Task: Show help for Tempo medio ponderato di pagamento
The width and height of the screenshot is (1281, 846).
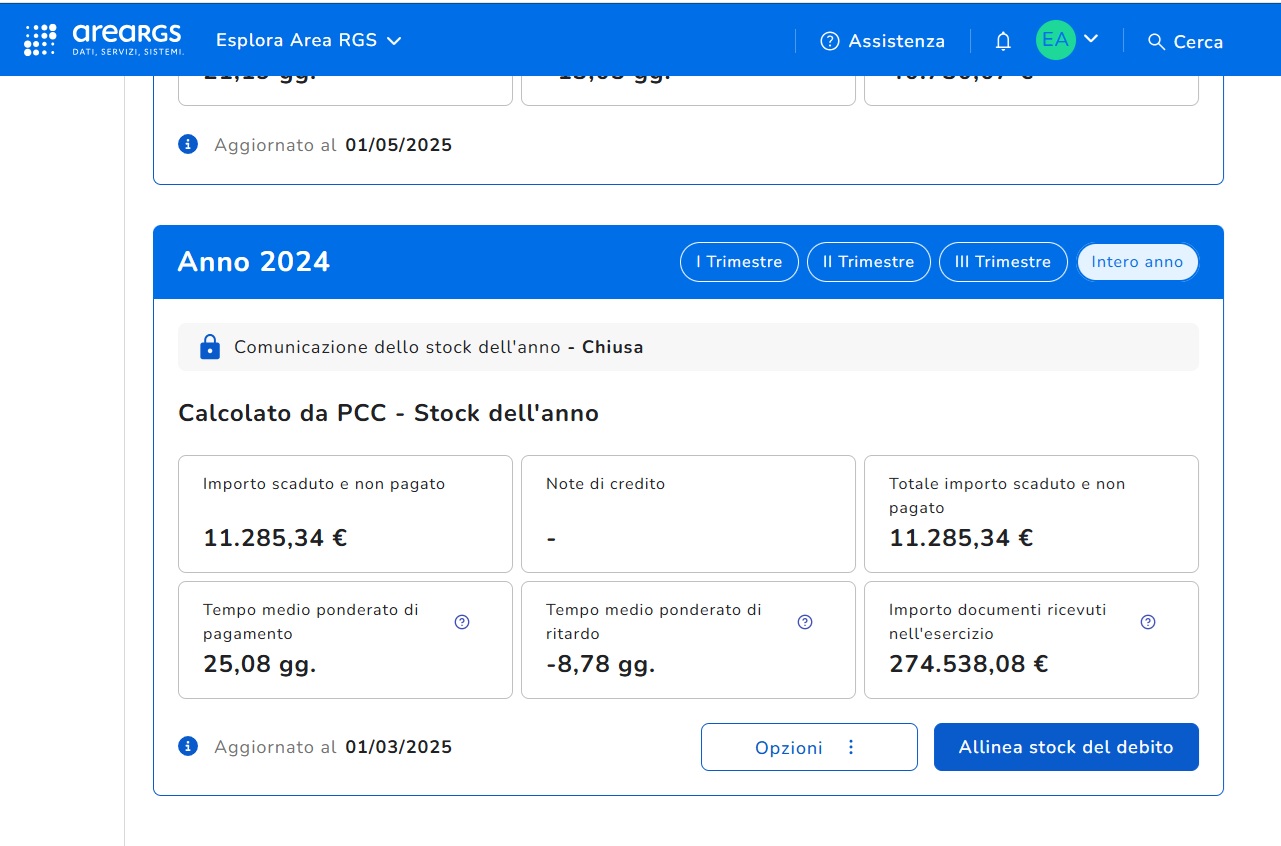Action: [462, 622]
